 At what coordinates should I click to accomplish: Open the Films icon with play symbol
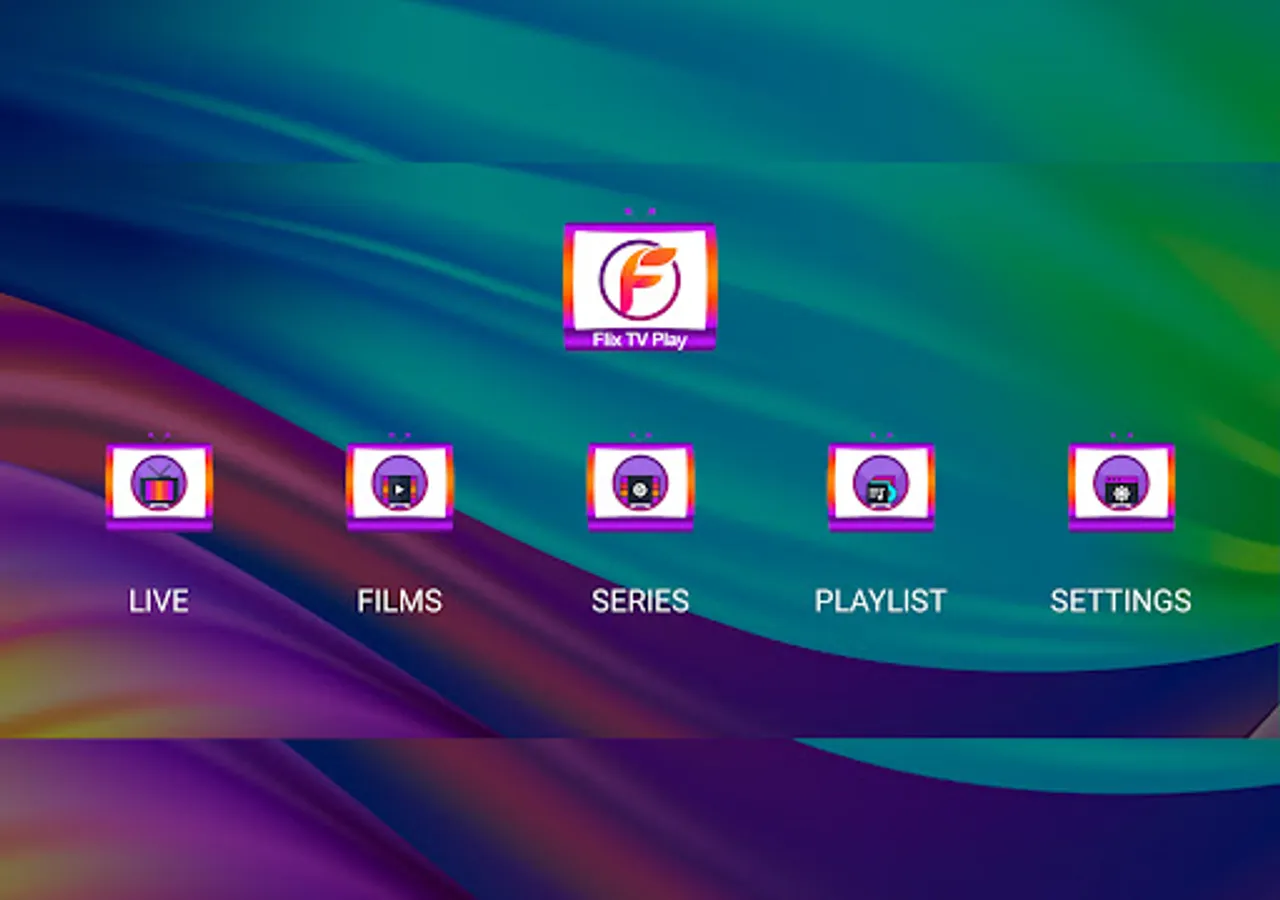(x=399, y=483)
